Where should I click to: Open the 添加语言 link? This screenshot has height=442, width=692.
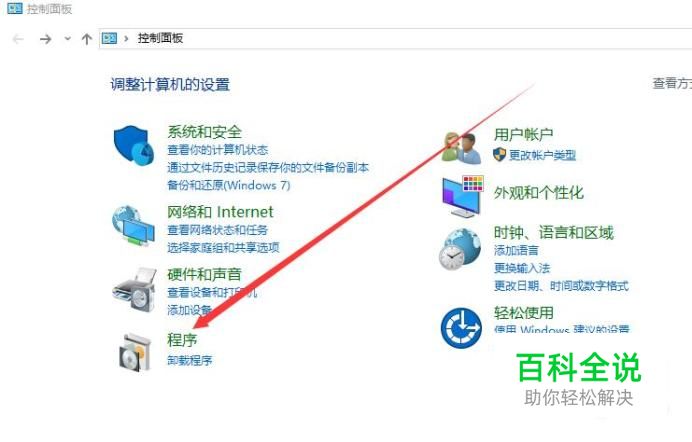click(516, 251)
